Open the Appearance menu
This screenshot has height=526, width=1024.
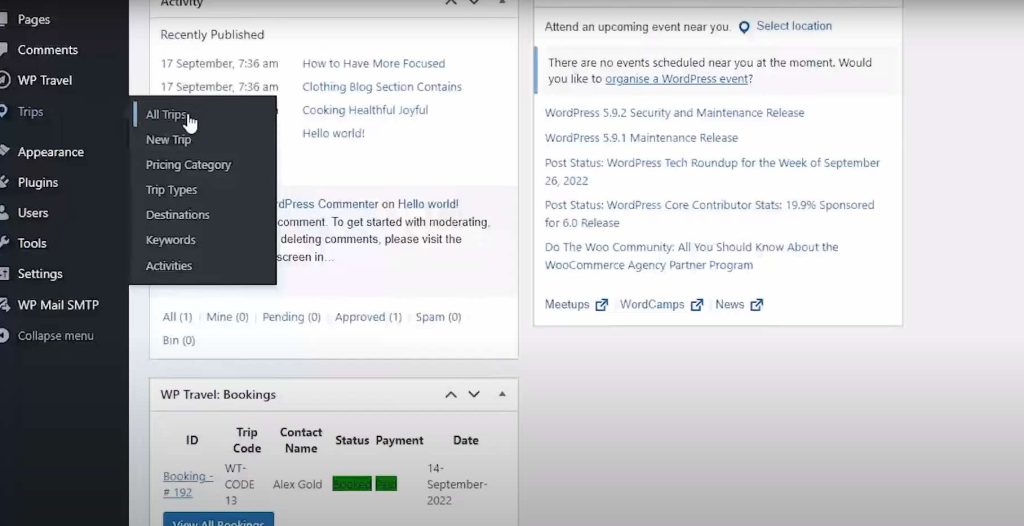click(x=50, y=152)
